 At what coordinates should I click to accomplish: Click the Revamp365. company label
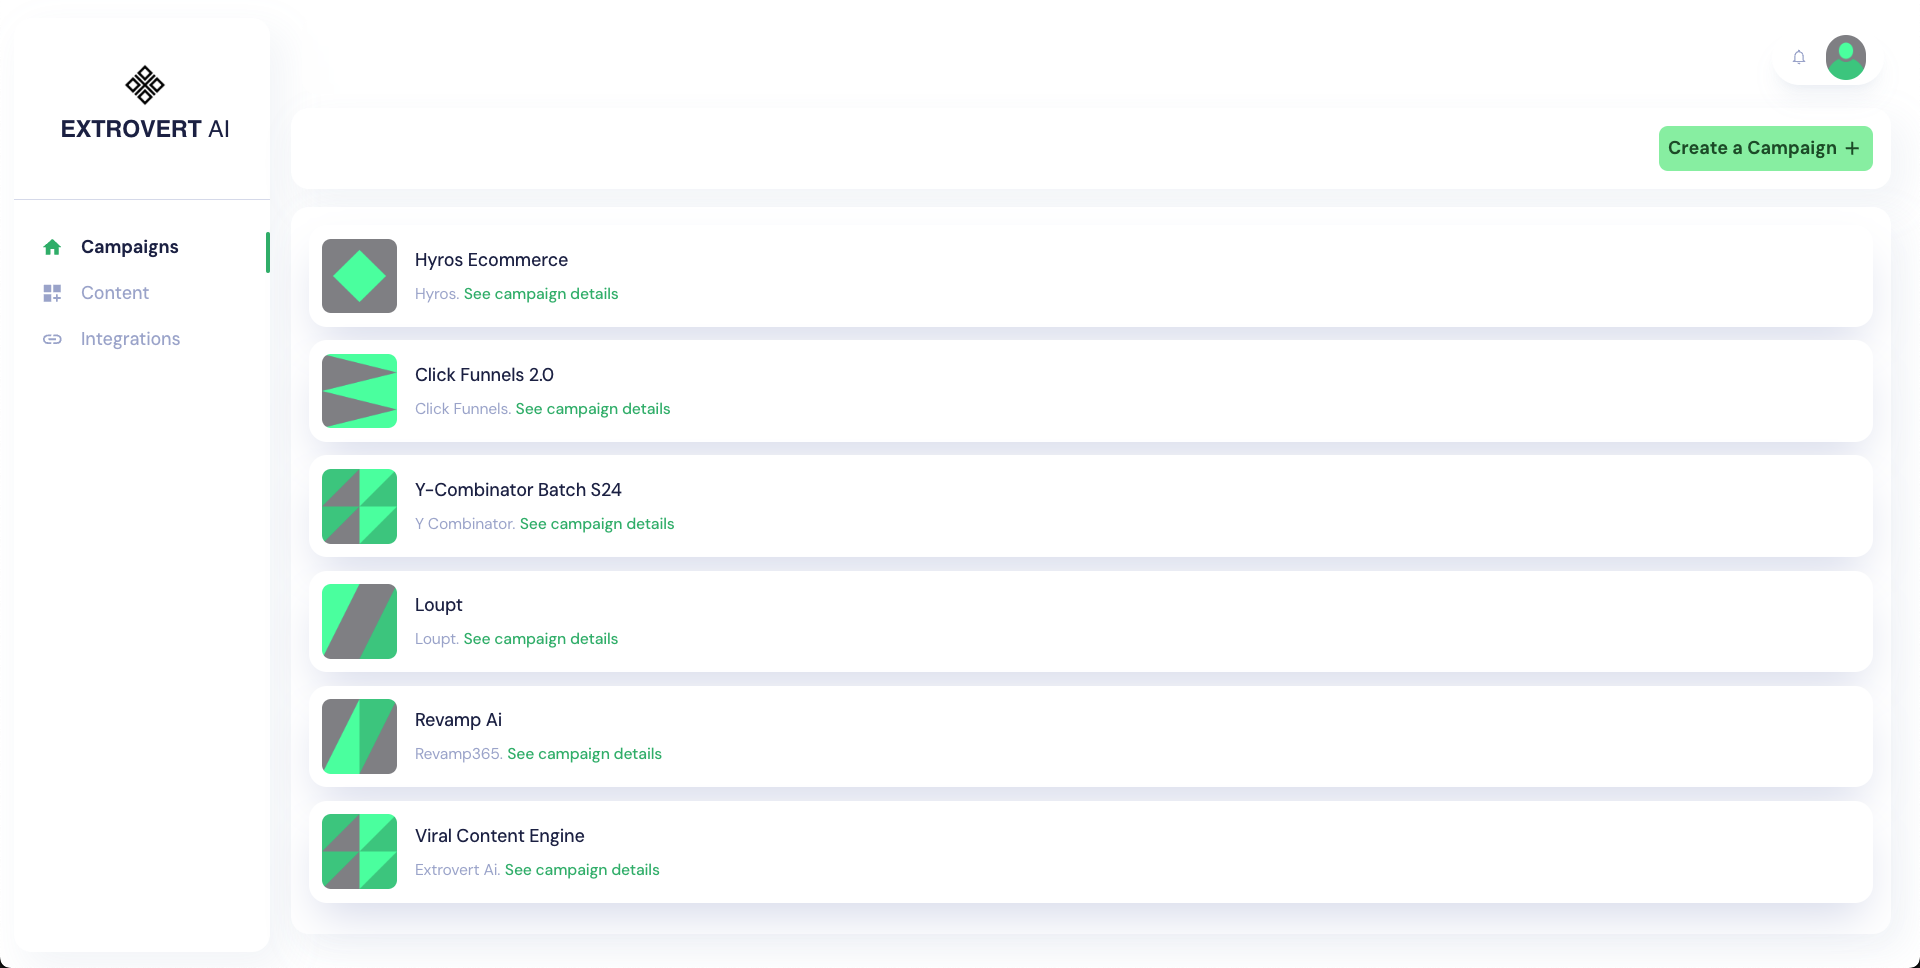coord(458,754)
